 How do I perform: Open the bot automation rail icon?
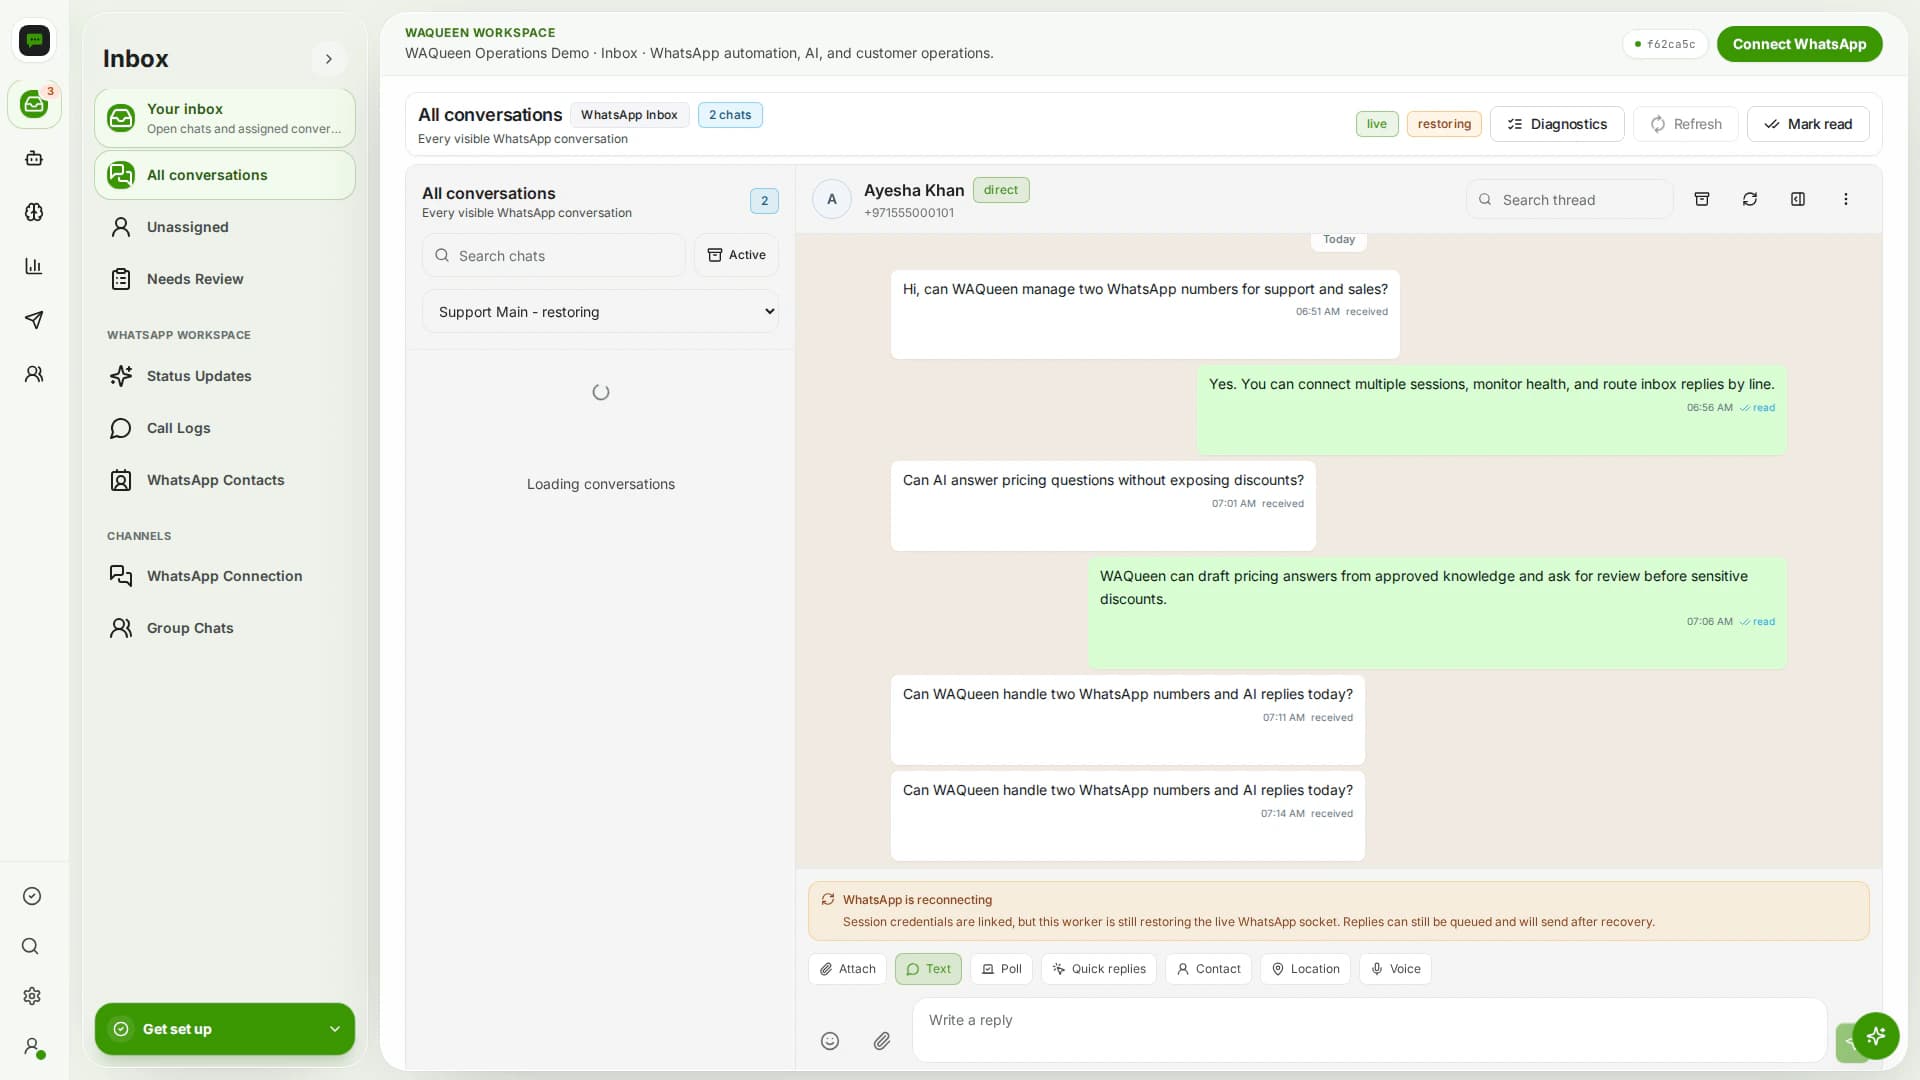tap(34, 158)
